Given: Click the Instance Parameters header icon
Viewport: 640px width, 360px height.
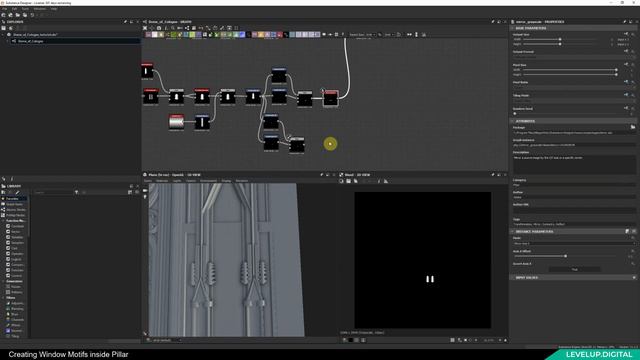Looking at the screenshot, I should click(x=627, y=231).
